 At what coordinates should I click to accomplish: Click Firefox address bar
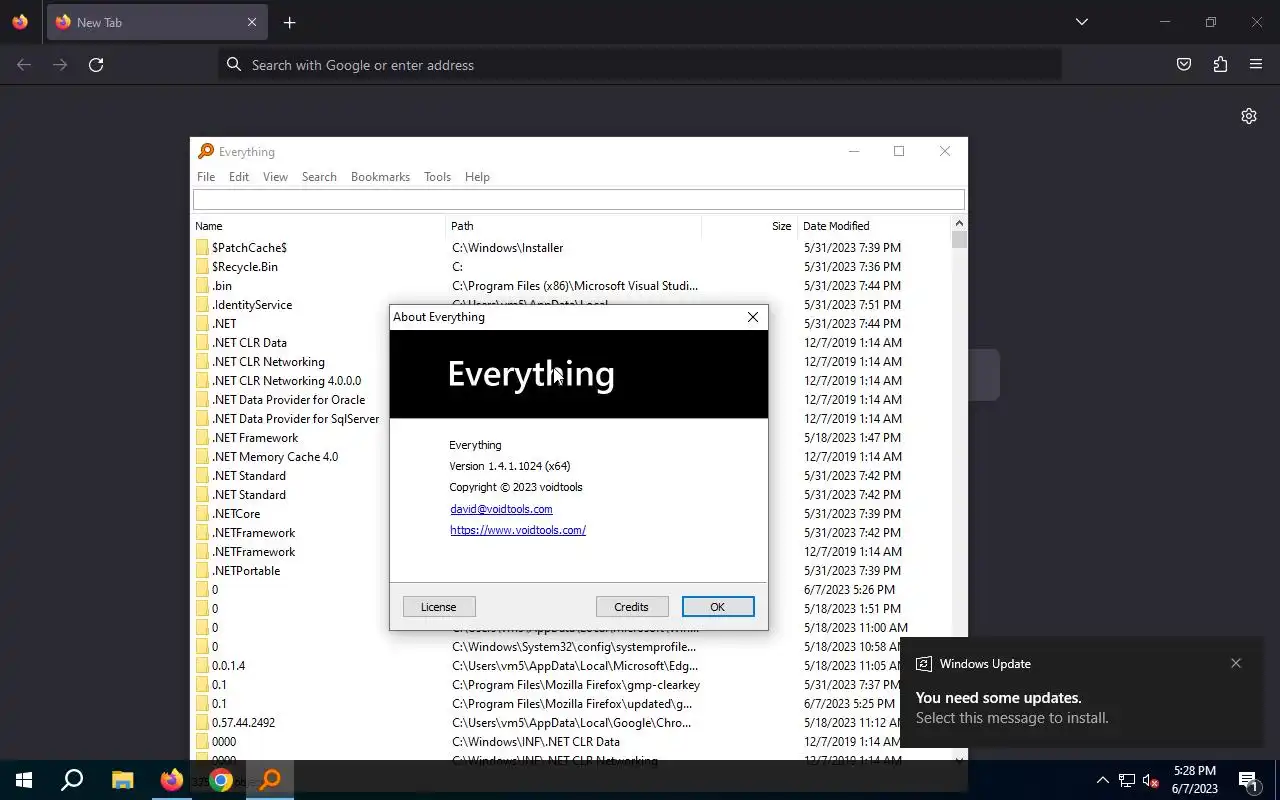(640, 65)
